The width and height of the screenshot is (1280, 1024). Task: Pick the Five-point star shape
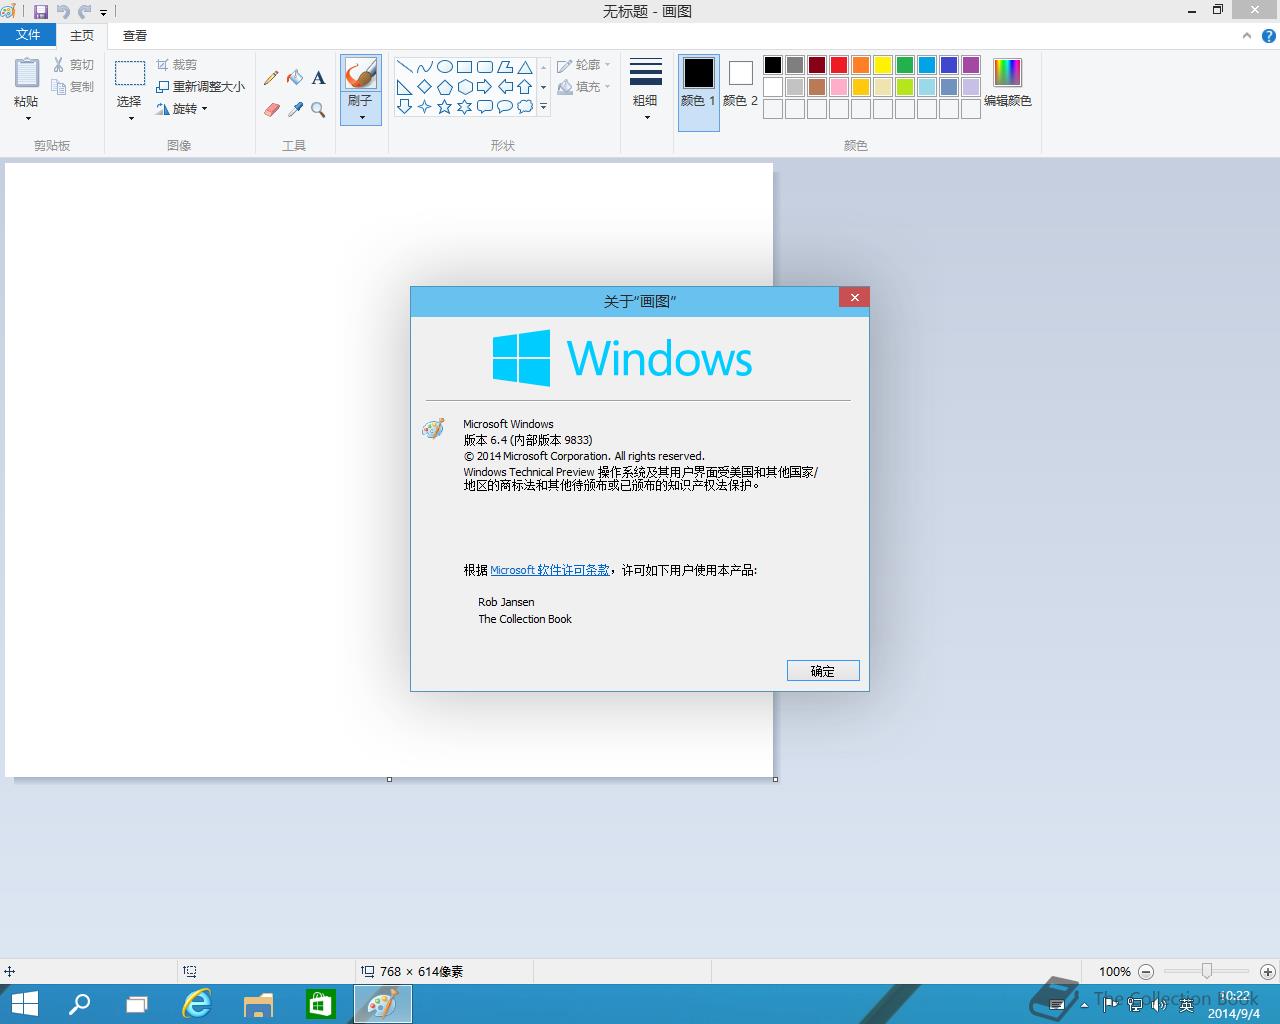coord(445,107)
